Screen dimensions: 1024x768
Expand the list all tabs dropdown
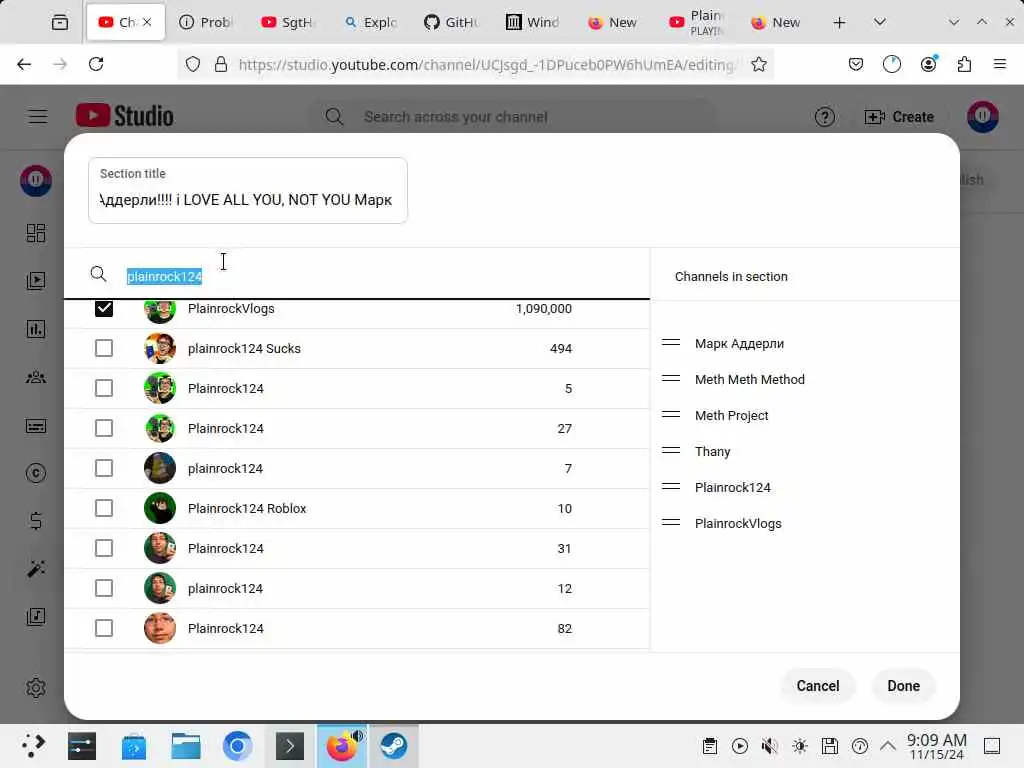[880, 22]
